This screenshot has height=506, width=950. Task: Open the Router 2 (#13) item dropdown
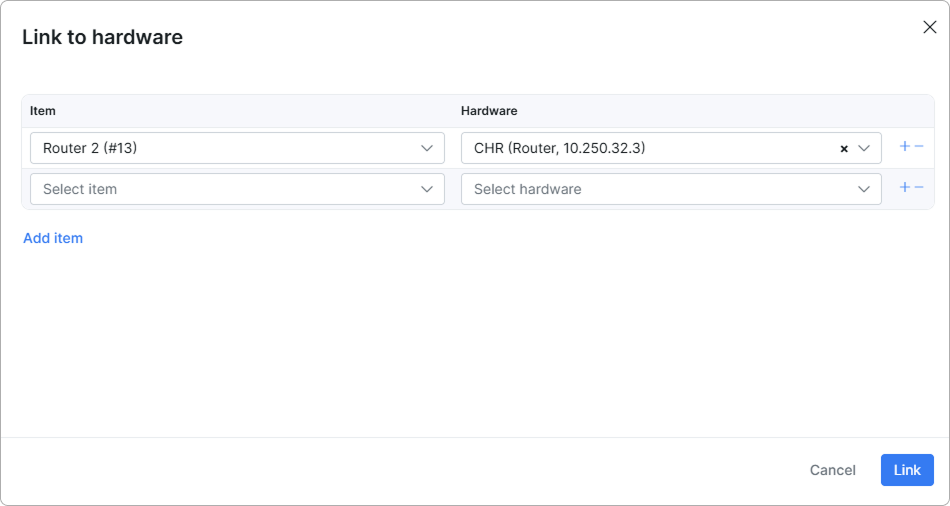(x=238, y=148)
